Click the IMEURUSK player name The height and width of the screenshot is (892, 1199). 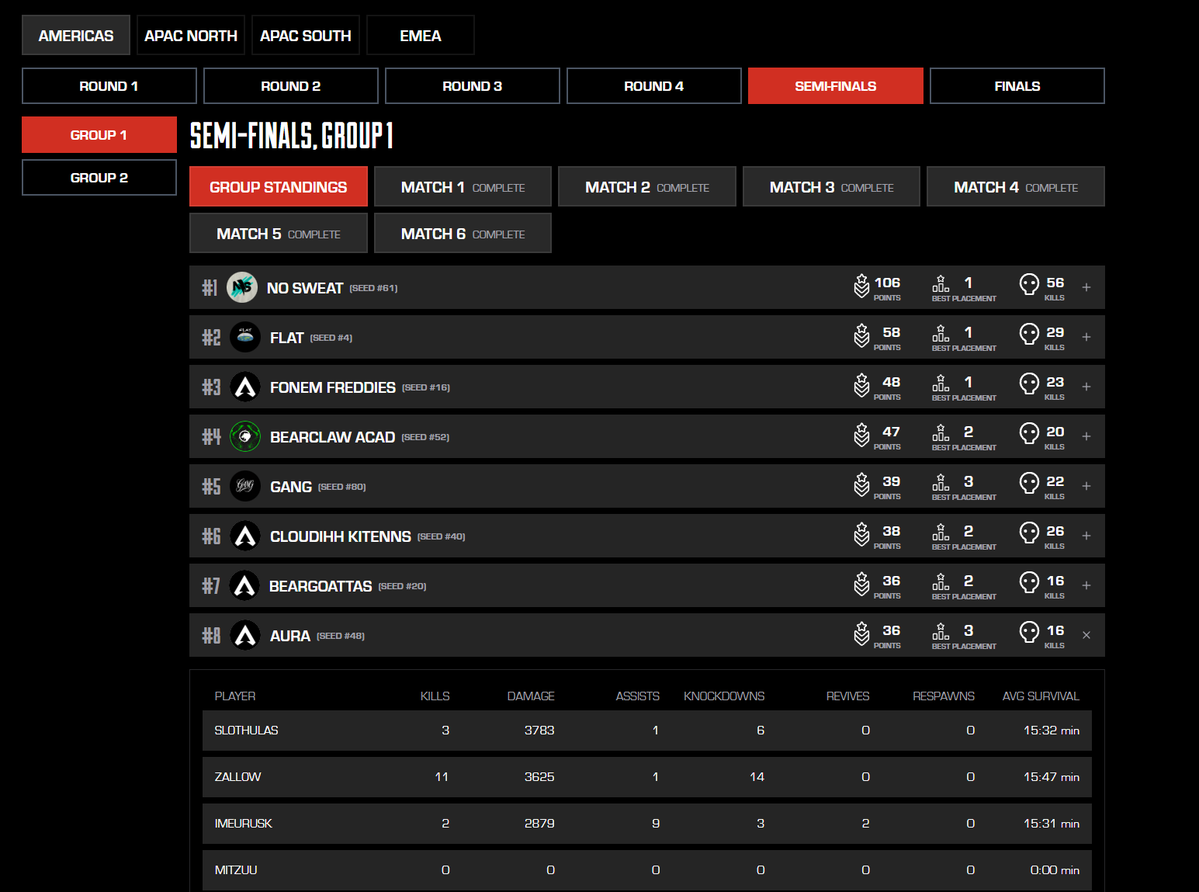point(243,823)
